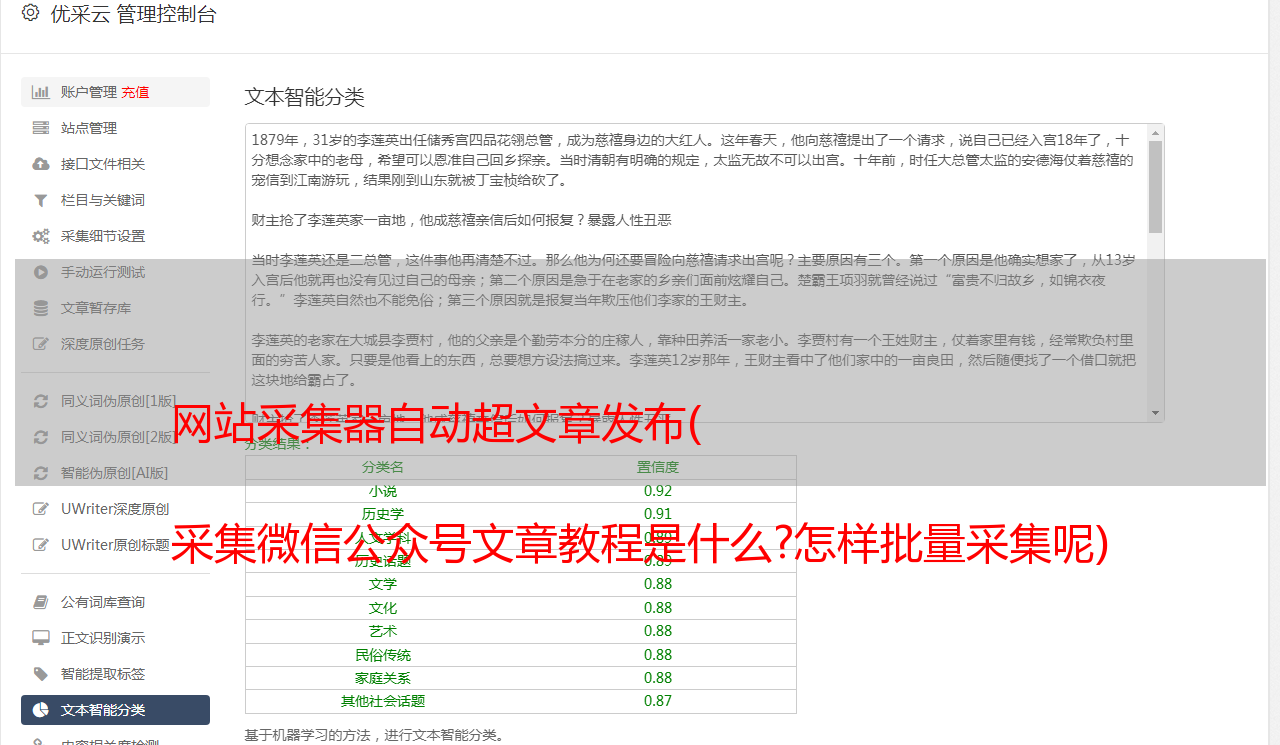Open UWriter深度原创 page
The width and height of the screenshot is (1280, 745).
[115, 509]
